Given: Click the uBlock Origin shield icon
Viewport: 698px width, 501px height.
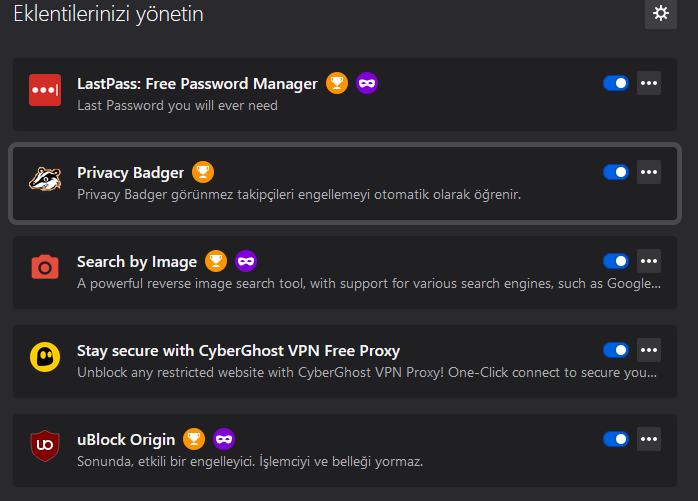Looking at the screenshot, I should [x=45, y=447].
